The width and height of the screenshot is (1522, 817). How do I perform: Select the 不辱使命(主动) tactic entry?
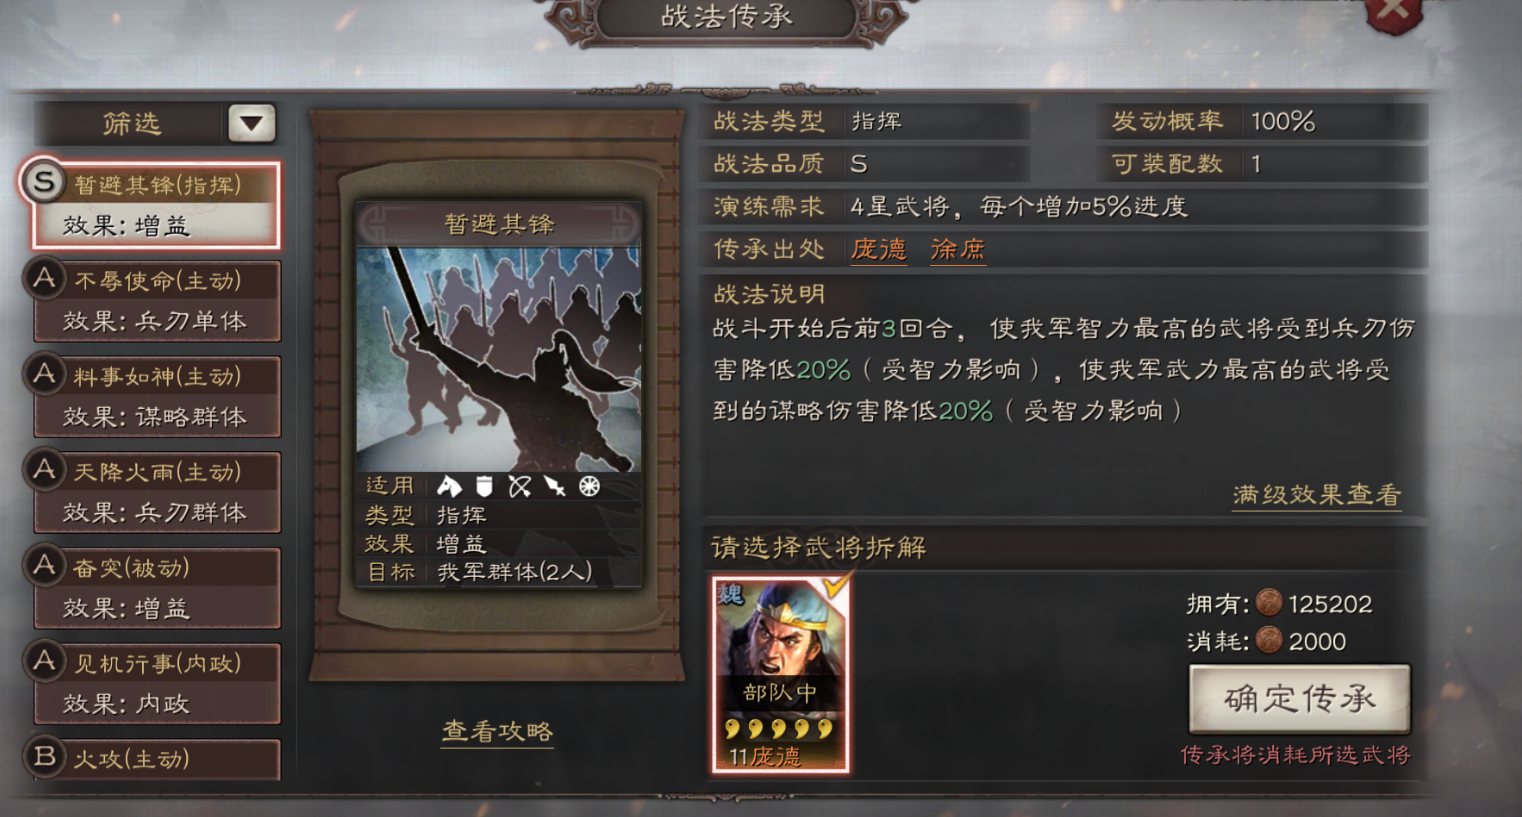click(157, 301)
